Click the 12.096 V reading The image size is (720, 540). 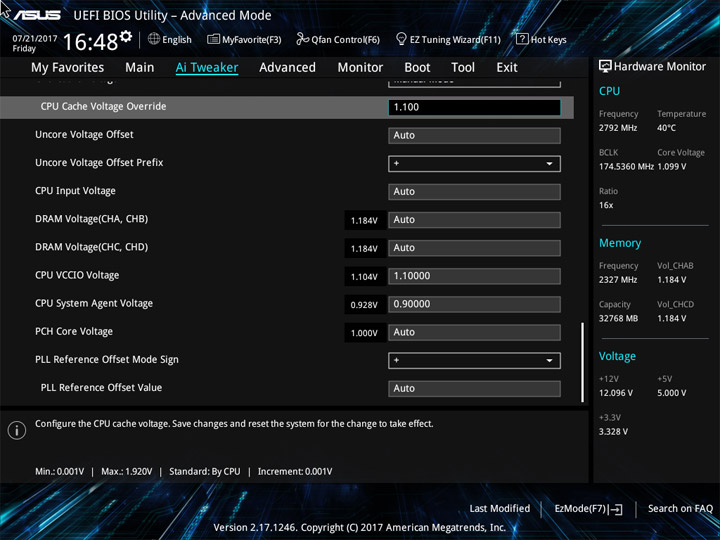(x=616, y=394)
